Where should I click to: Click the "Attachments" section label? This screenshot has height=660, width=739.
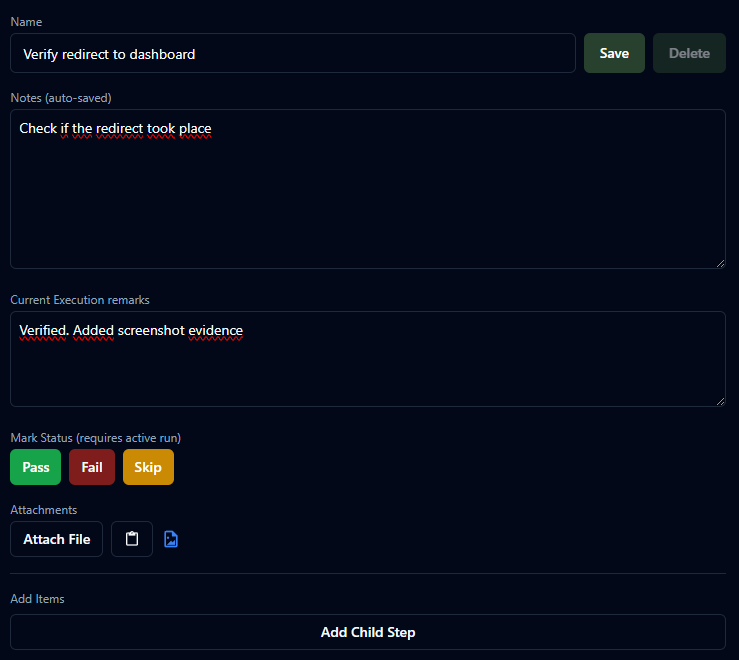[x=43, y=510]
